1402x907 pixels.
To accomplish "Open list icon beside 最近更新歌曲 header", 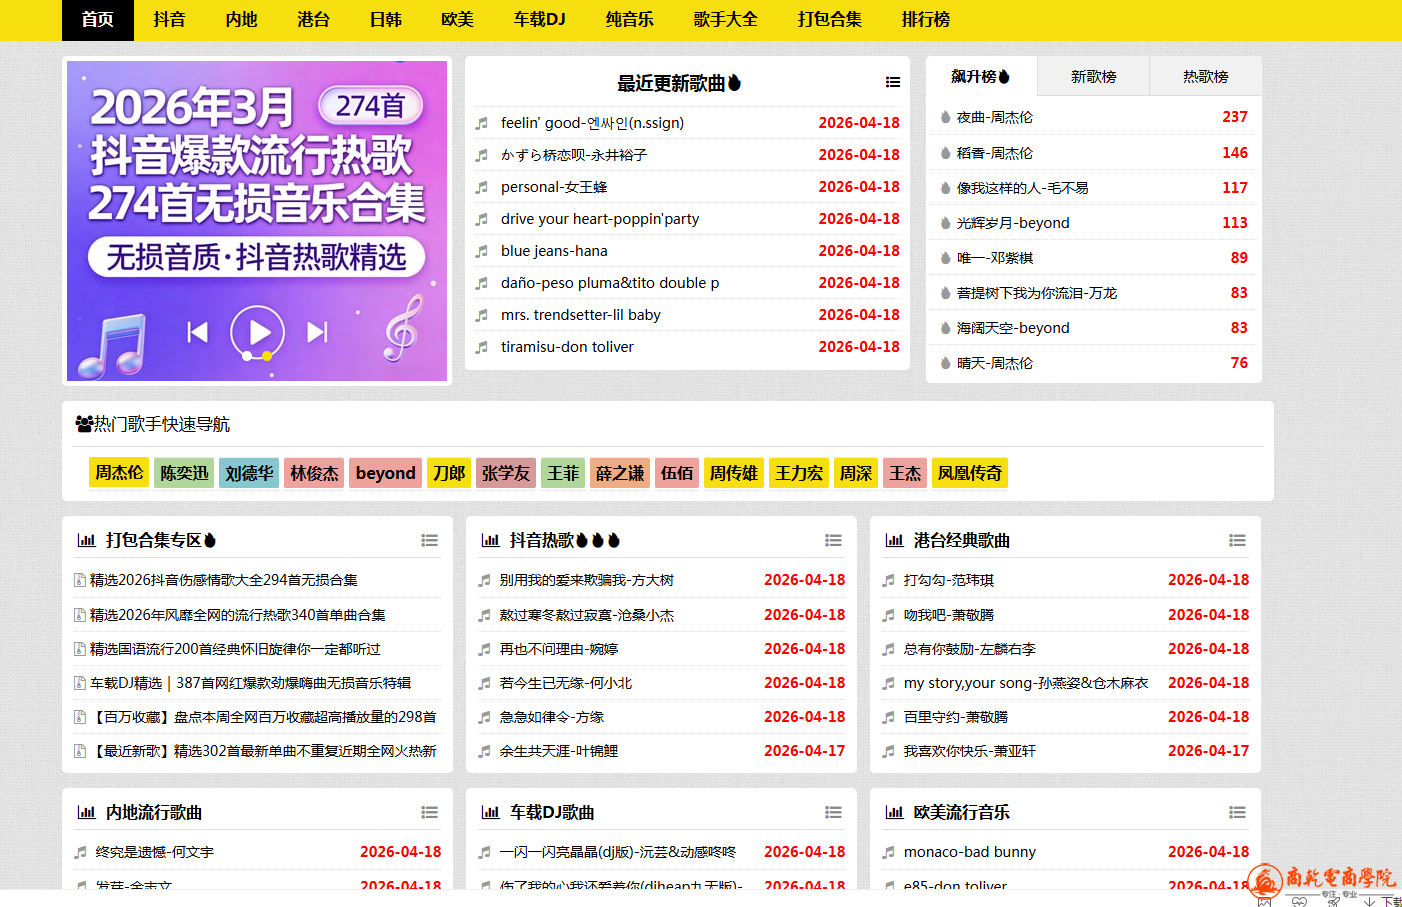I will (892, 83).
